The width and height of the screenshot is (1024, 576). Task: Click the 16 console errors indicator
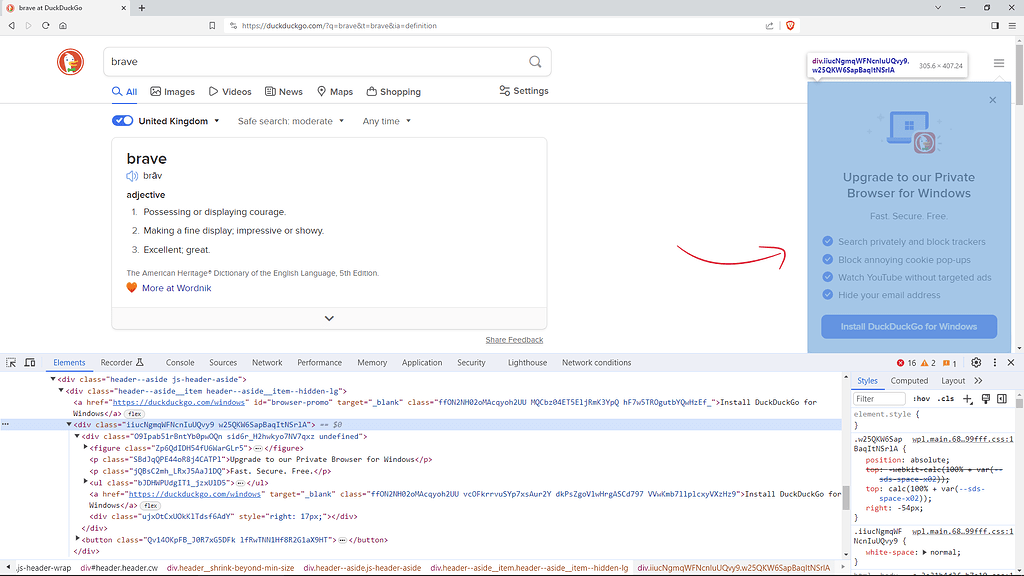(x=904, y=362)
